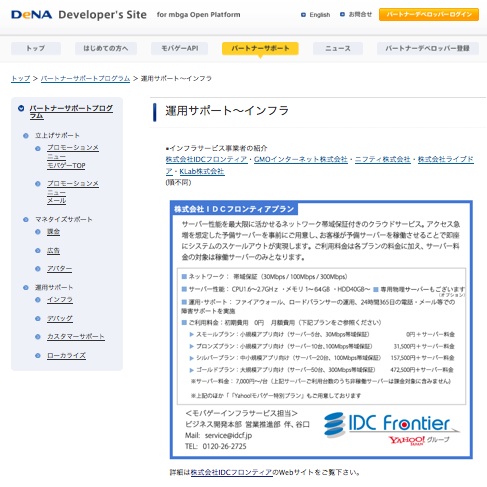Open the 広告 sidebar link

[x=53, y=251]
